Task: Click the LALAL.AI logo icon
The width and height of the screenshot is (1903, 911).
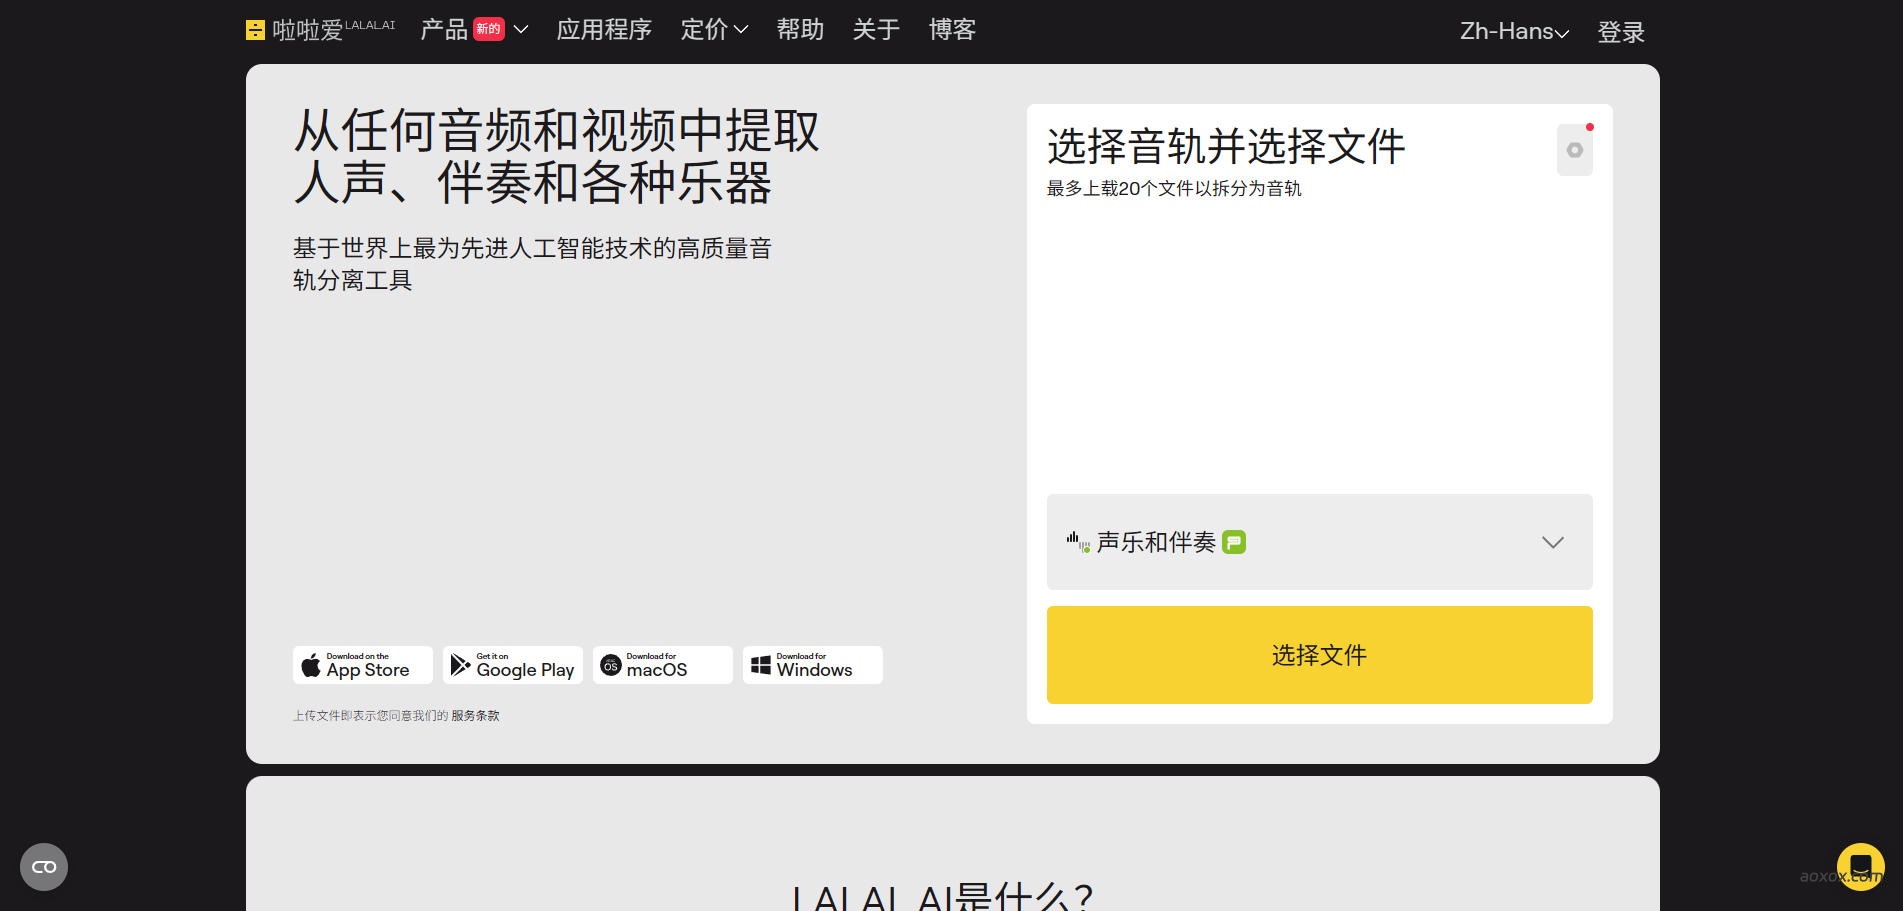Action: (x=256, y=29)
